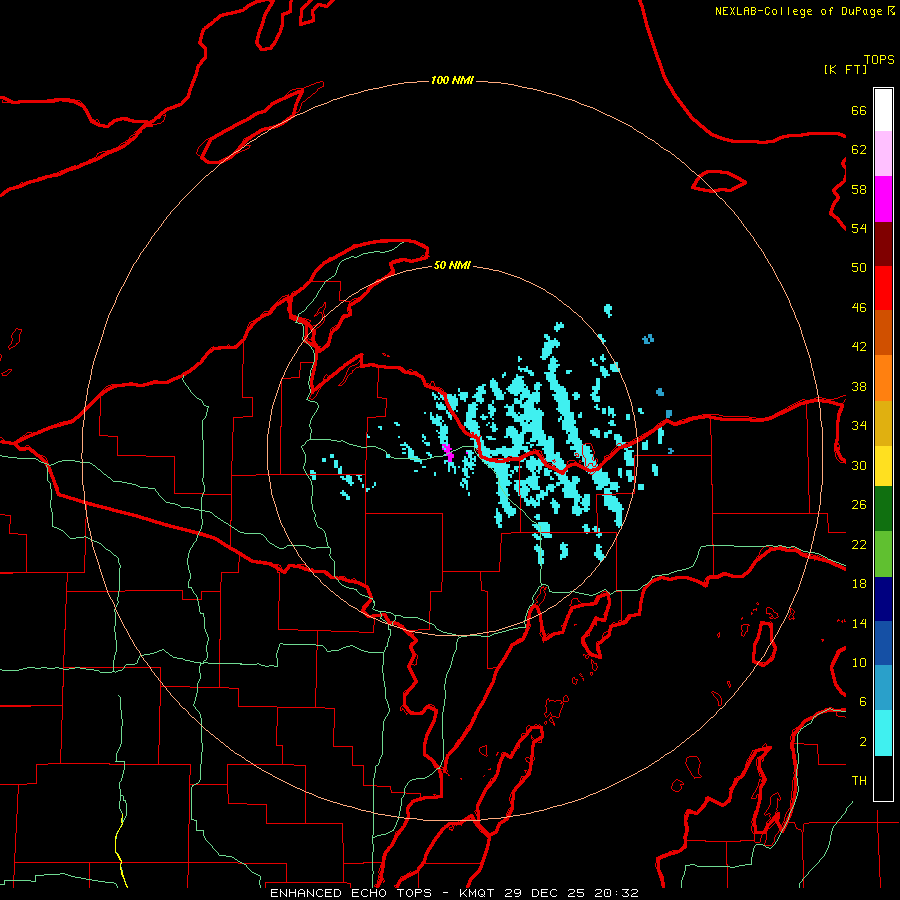Select the 100 NMI range ring label
Viewport: 900px width, 900px height.
452,80
